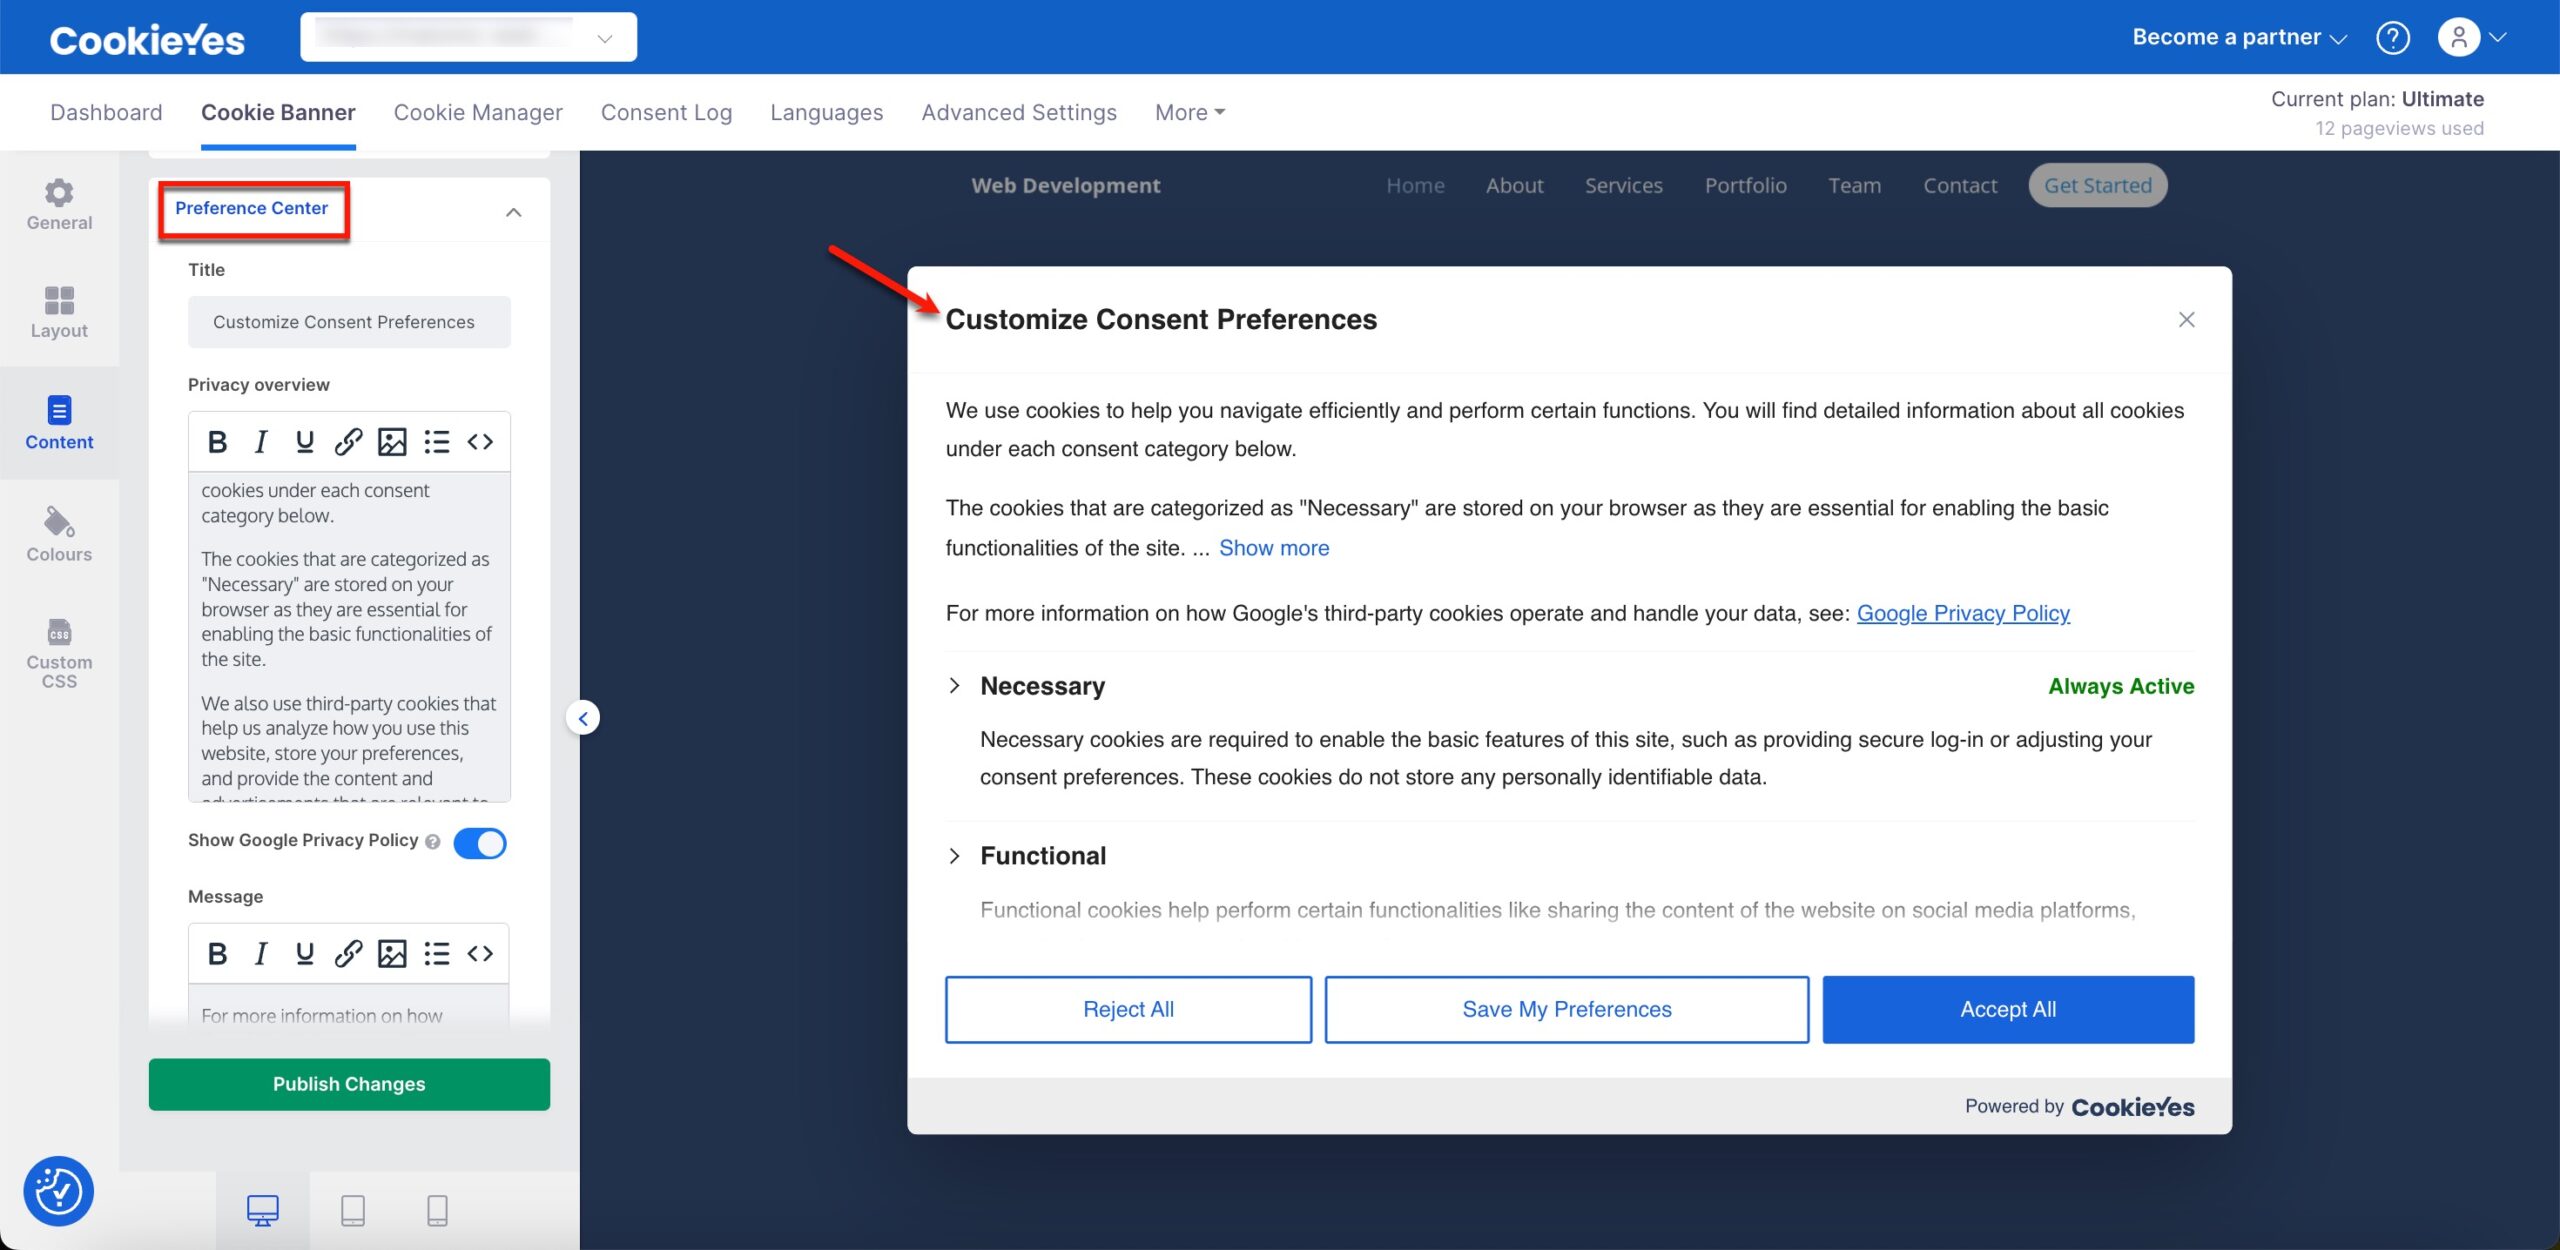
Task: Toggle the Show Google Privacy Policy switch
Action: coord(480,840)
